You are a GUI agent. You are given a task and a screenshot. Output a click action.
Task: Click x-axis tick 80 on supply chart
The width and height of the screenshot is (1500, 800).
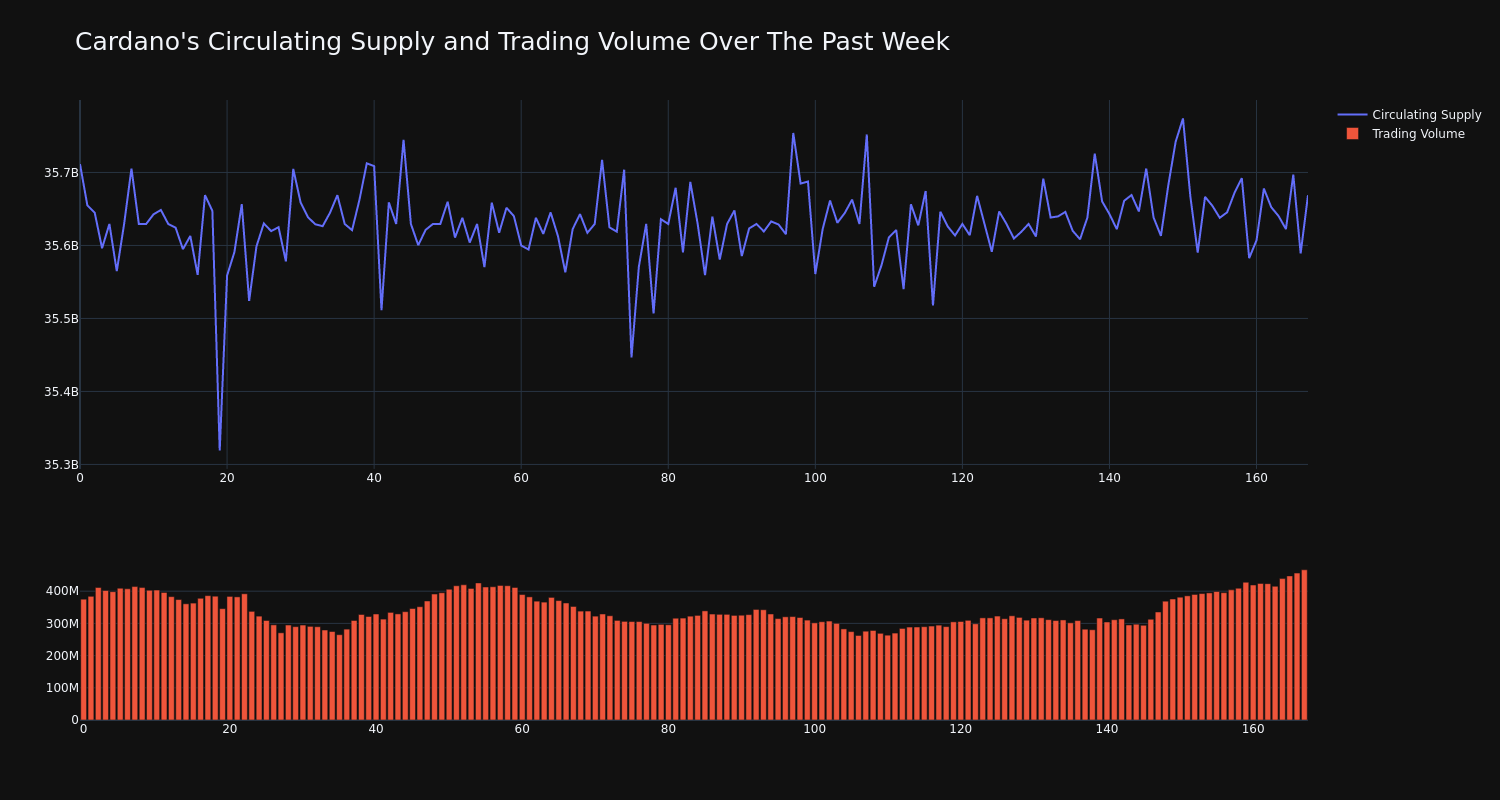tap(668, 478)
